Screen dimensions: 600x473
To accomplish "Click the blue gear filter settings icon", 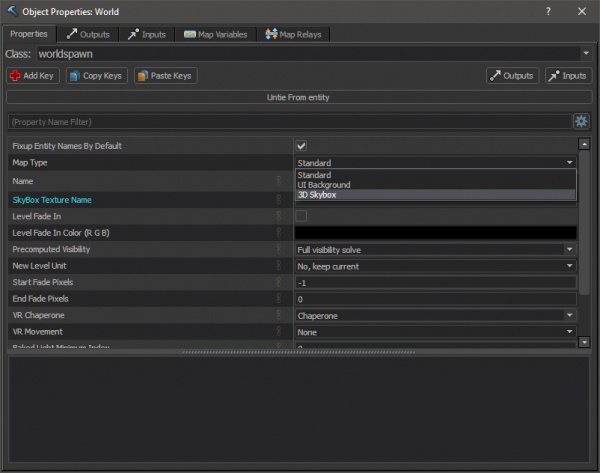I will pyautogui.click(x=581, y=121).
